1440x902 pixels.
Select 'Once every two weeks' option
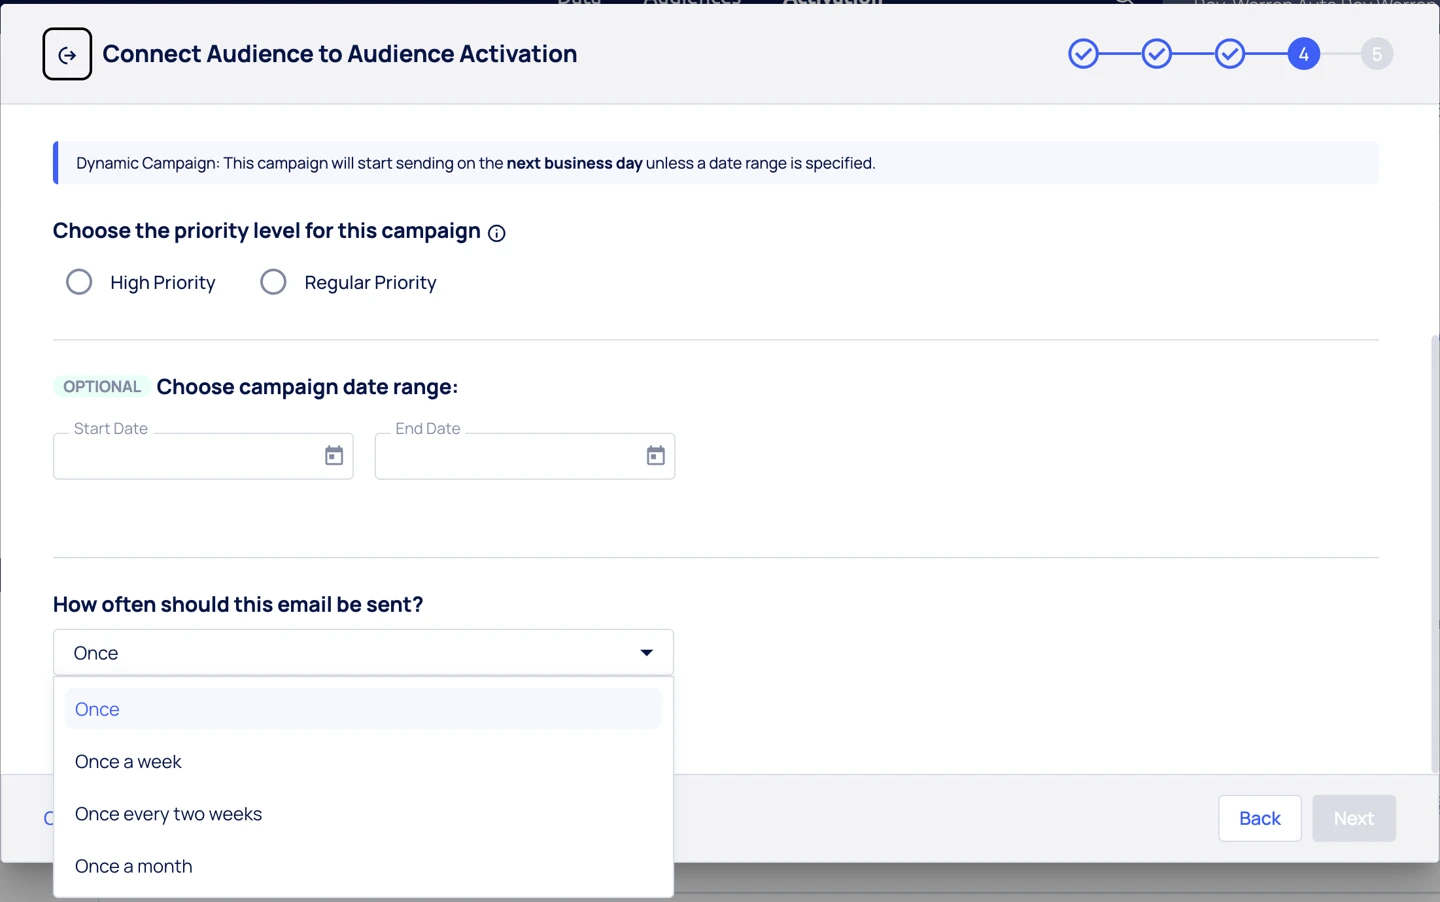(x=168, y=814)
